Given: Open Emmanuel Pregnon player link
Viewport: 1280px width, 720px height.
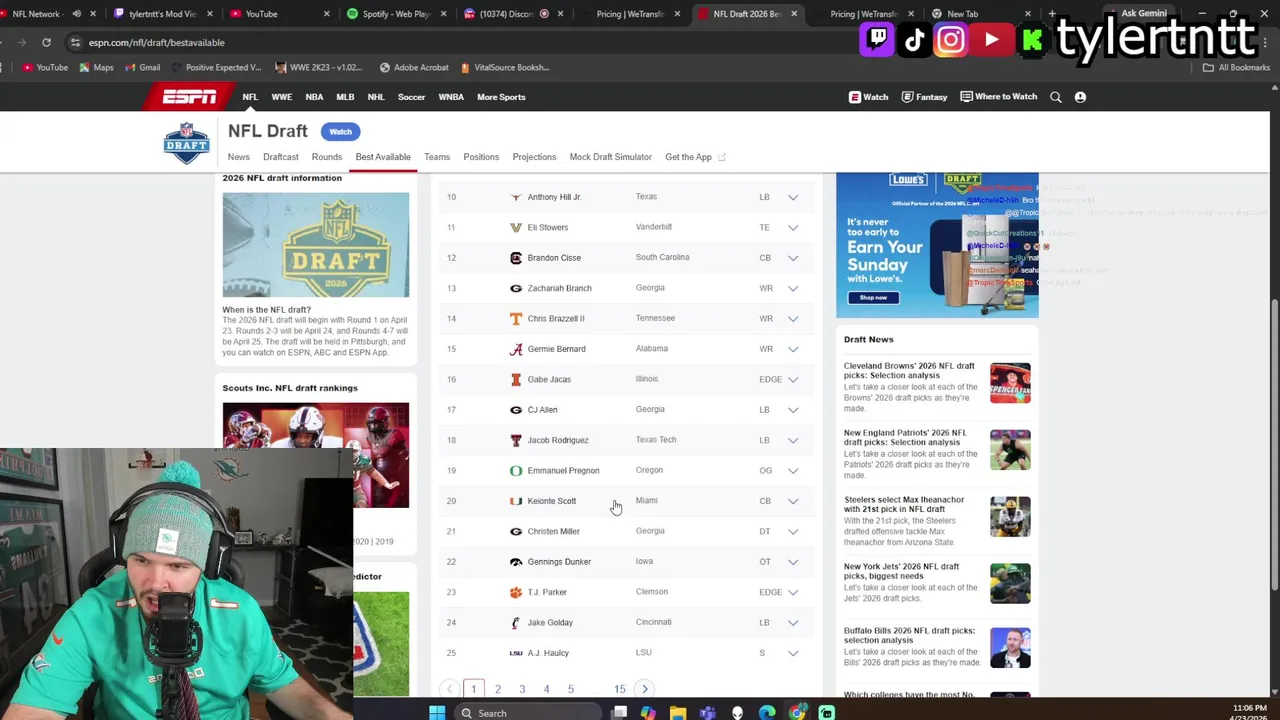Looking at the screenshot, I should pos(563,470).
